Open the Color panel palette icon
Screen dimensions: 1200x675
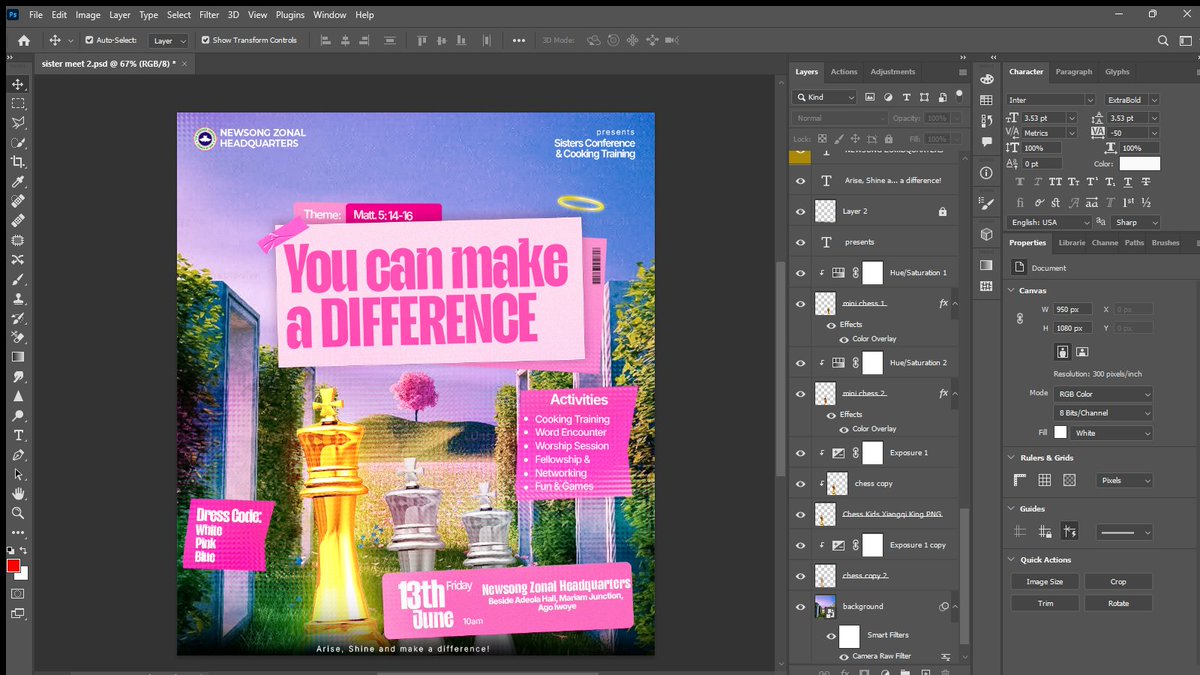987,79
